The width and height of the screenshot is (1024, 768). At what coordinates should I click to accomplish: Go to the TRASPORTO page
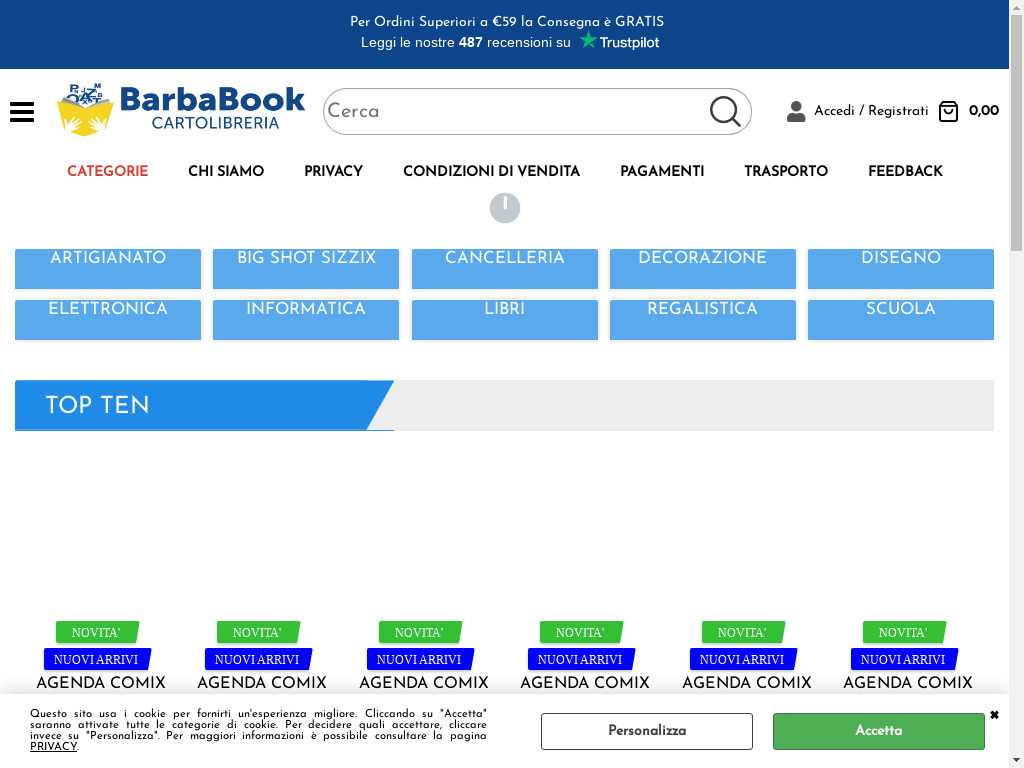[786, 171]
